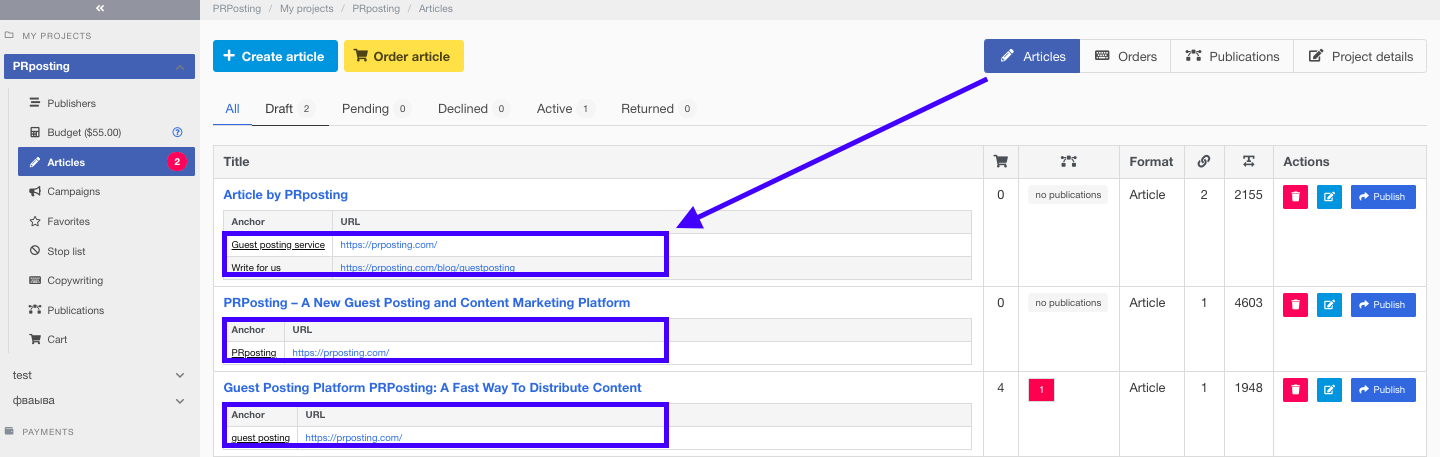Expand the 'фваыва' project
The width and height of the screenshot is (1440, 457).
tap(180, 401)
